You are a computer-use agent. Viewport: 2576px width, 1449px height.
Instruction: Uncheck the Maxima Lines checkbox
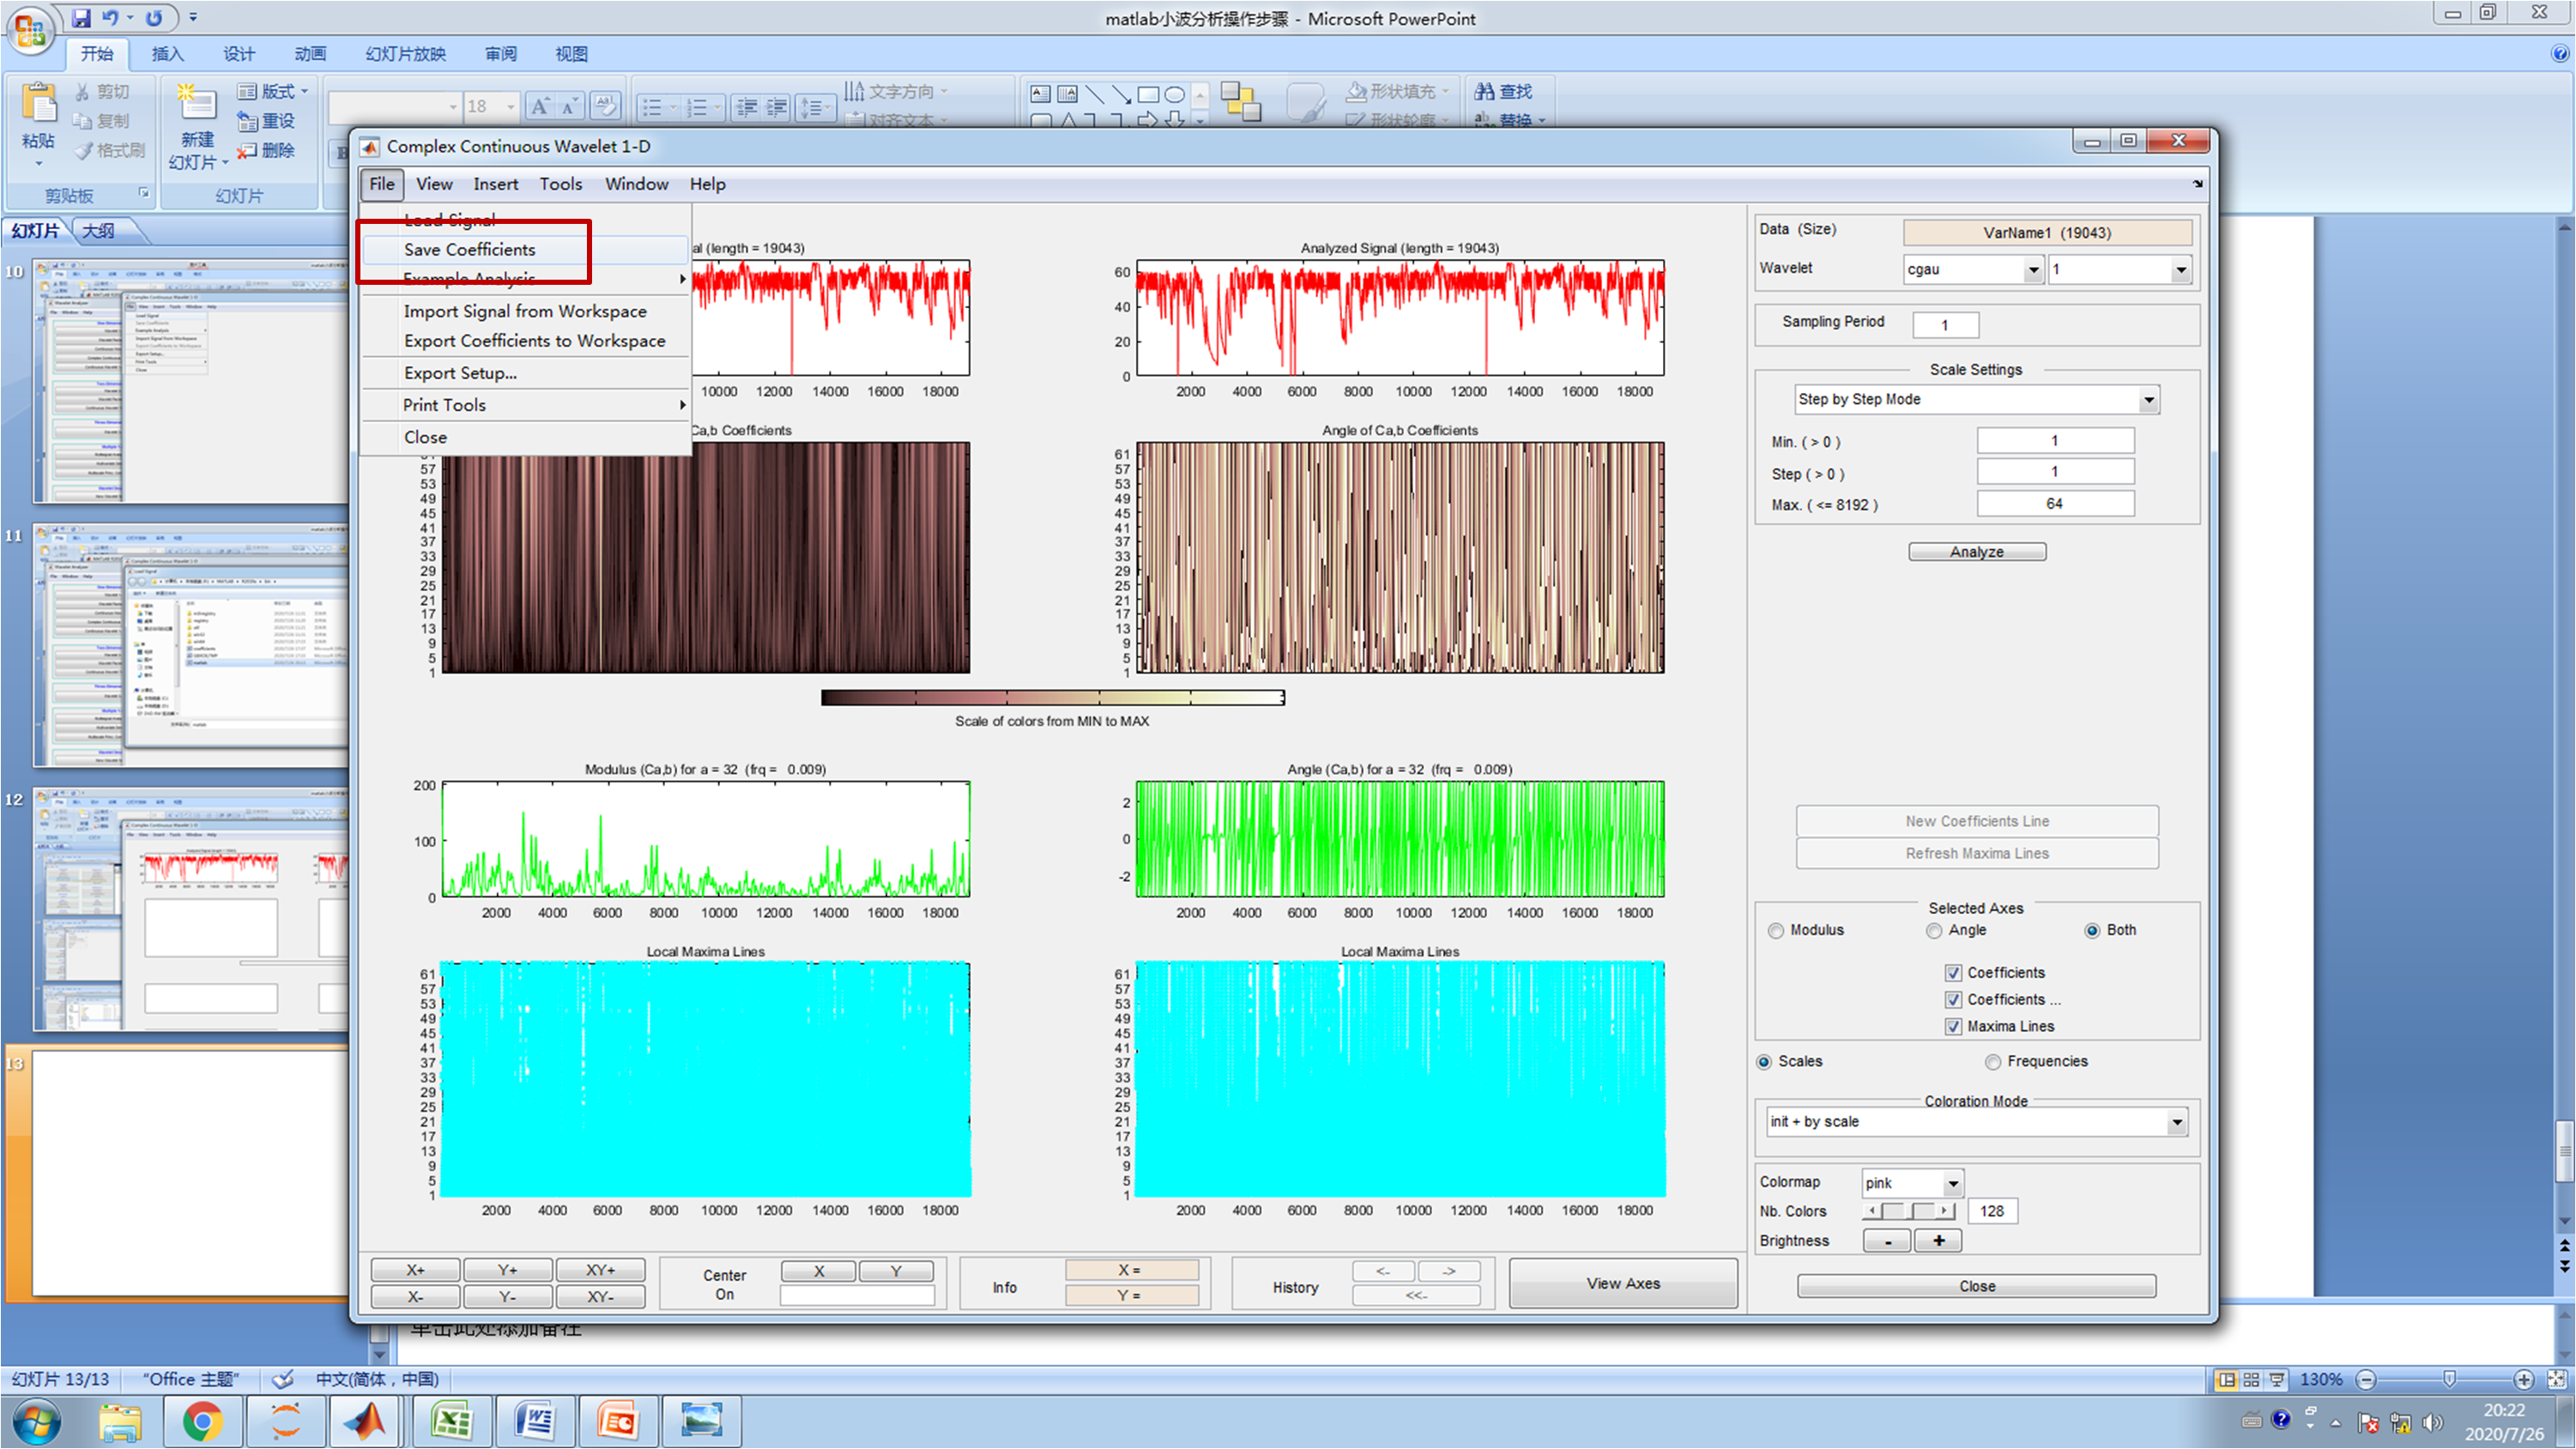pyautogui.click(x=1953, y=1026)
